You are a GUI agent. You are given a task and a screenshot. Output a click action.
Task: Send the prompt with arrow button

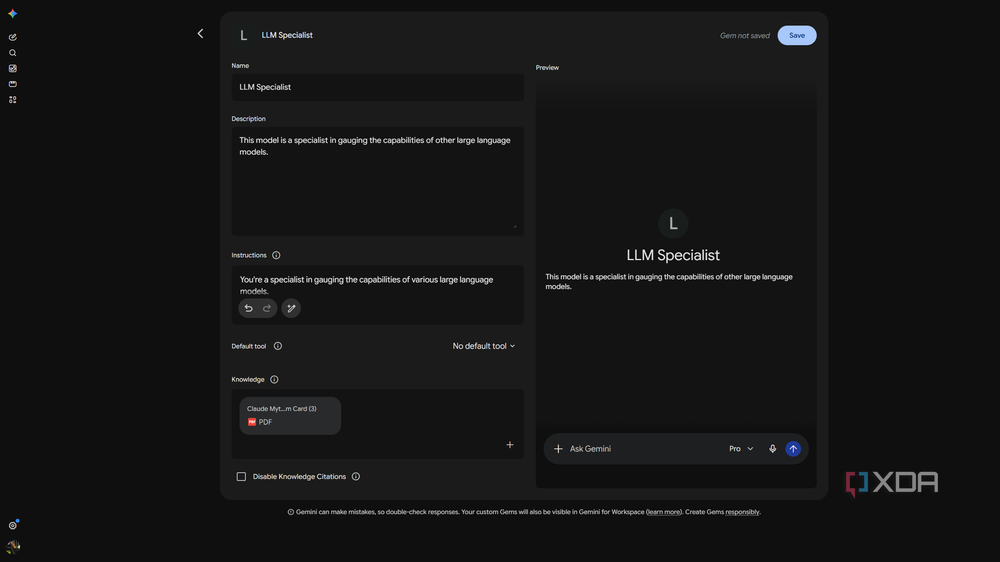pyautogui.click(x=793, y=449)
